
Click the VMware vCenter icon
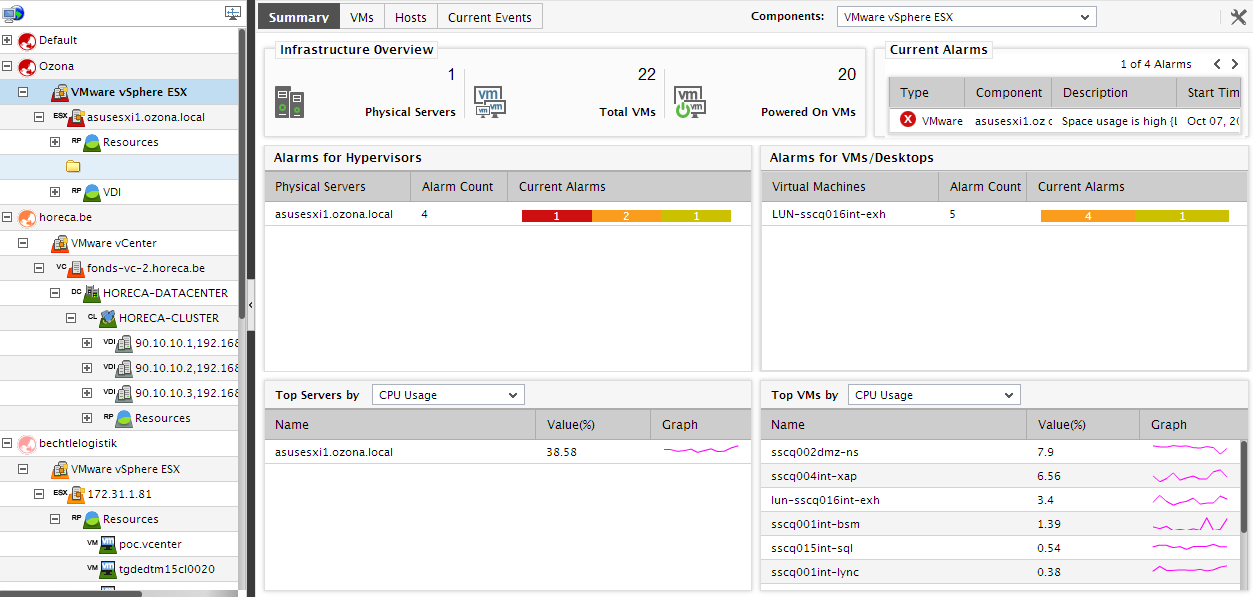(x=59, y=243)
